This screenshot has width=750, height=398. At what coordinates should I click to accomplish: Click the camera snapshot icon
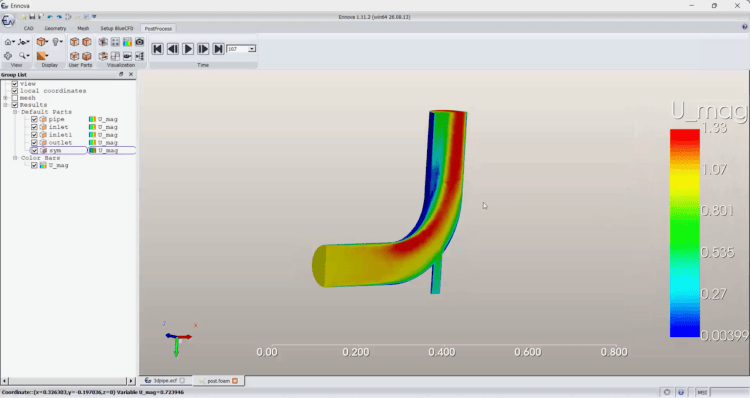pyautogui.click(x=139, y=42)
